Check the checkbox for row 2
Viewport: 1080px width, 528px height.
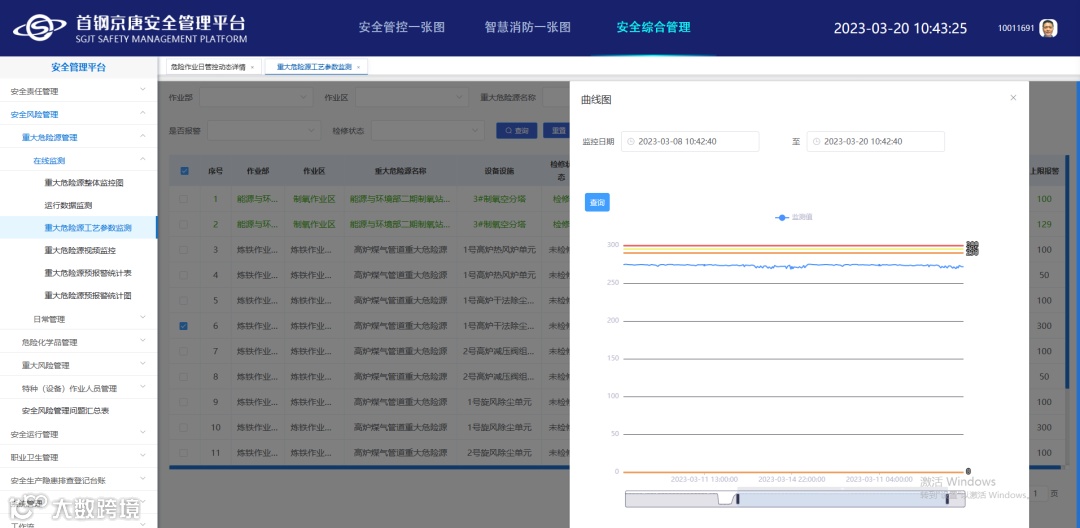[x=184, y=224]
